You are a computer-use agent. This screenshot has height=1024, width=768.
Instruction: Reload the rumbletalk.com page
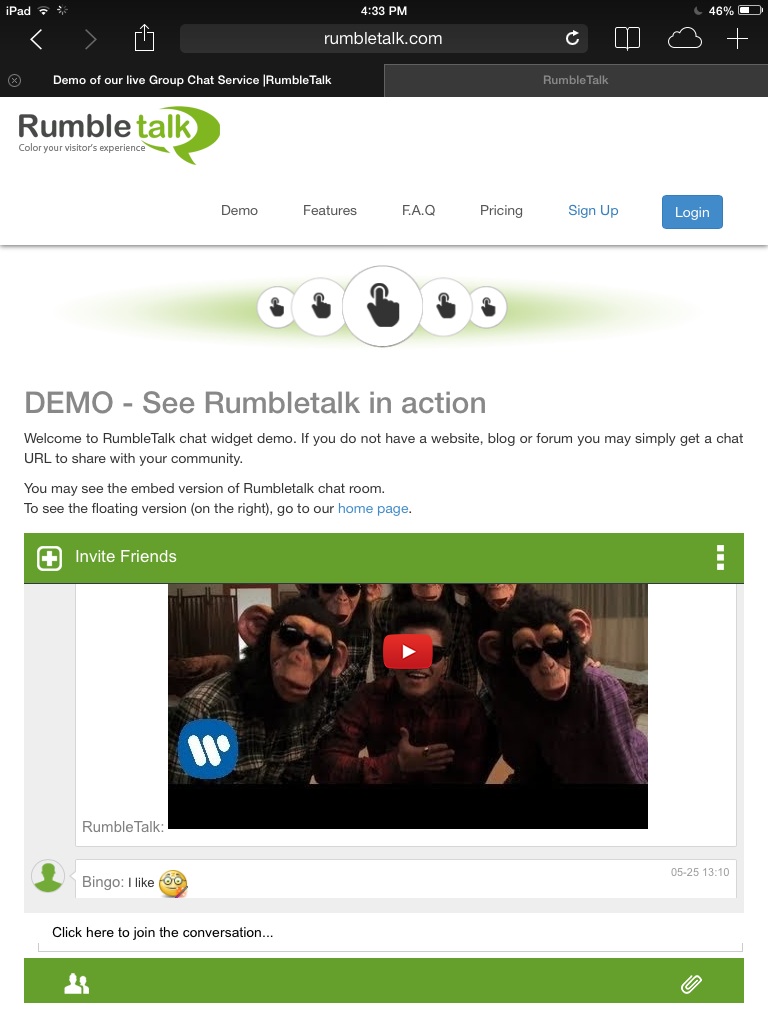point(572,39)
